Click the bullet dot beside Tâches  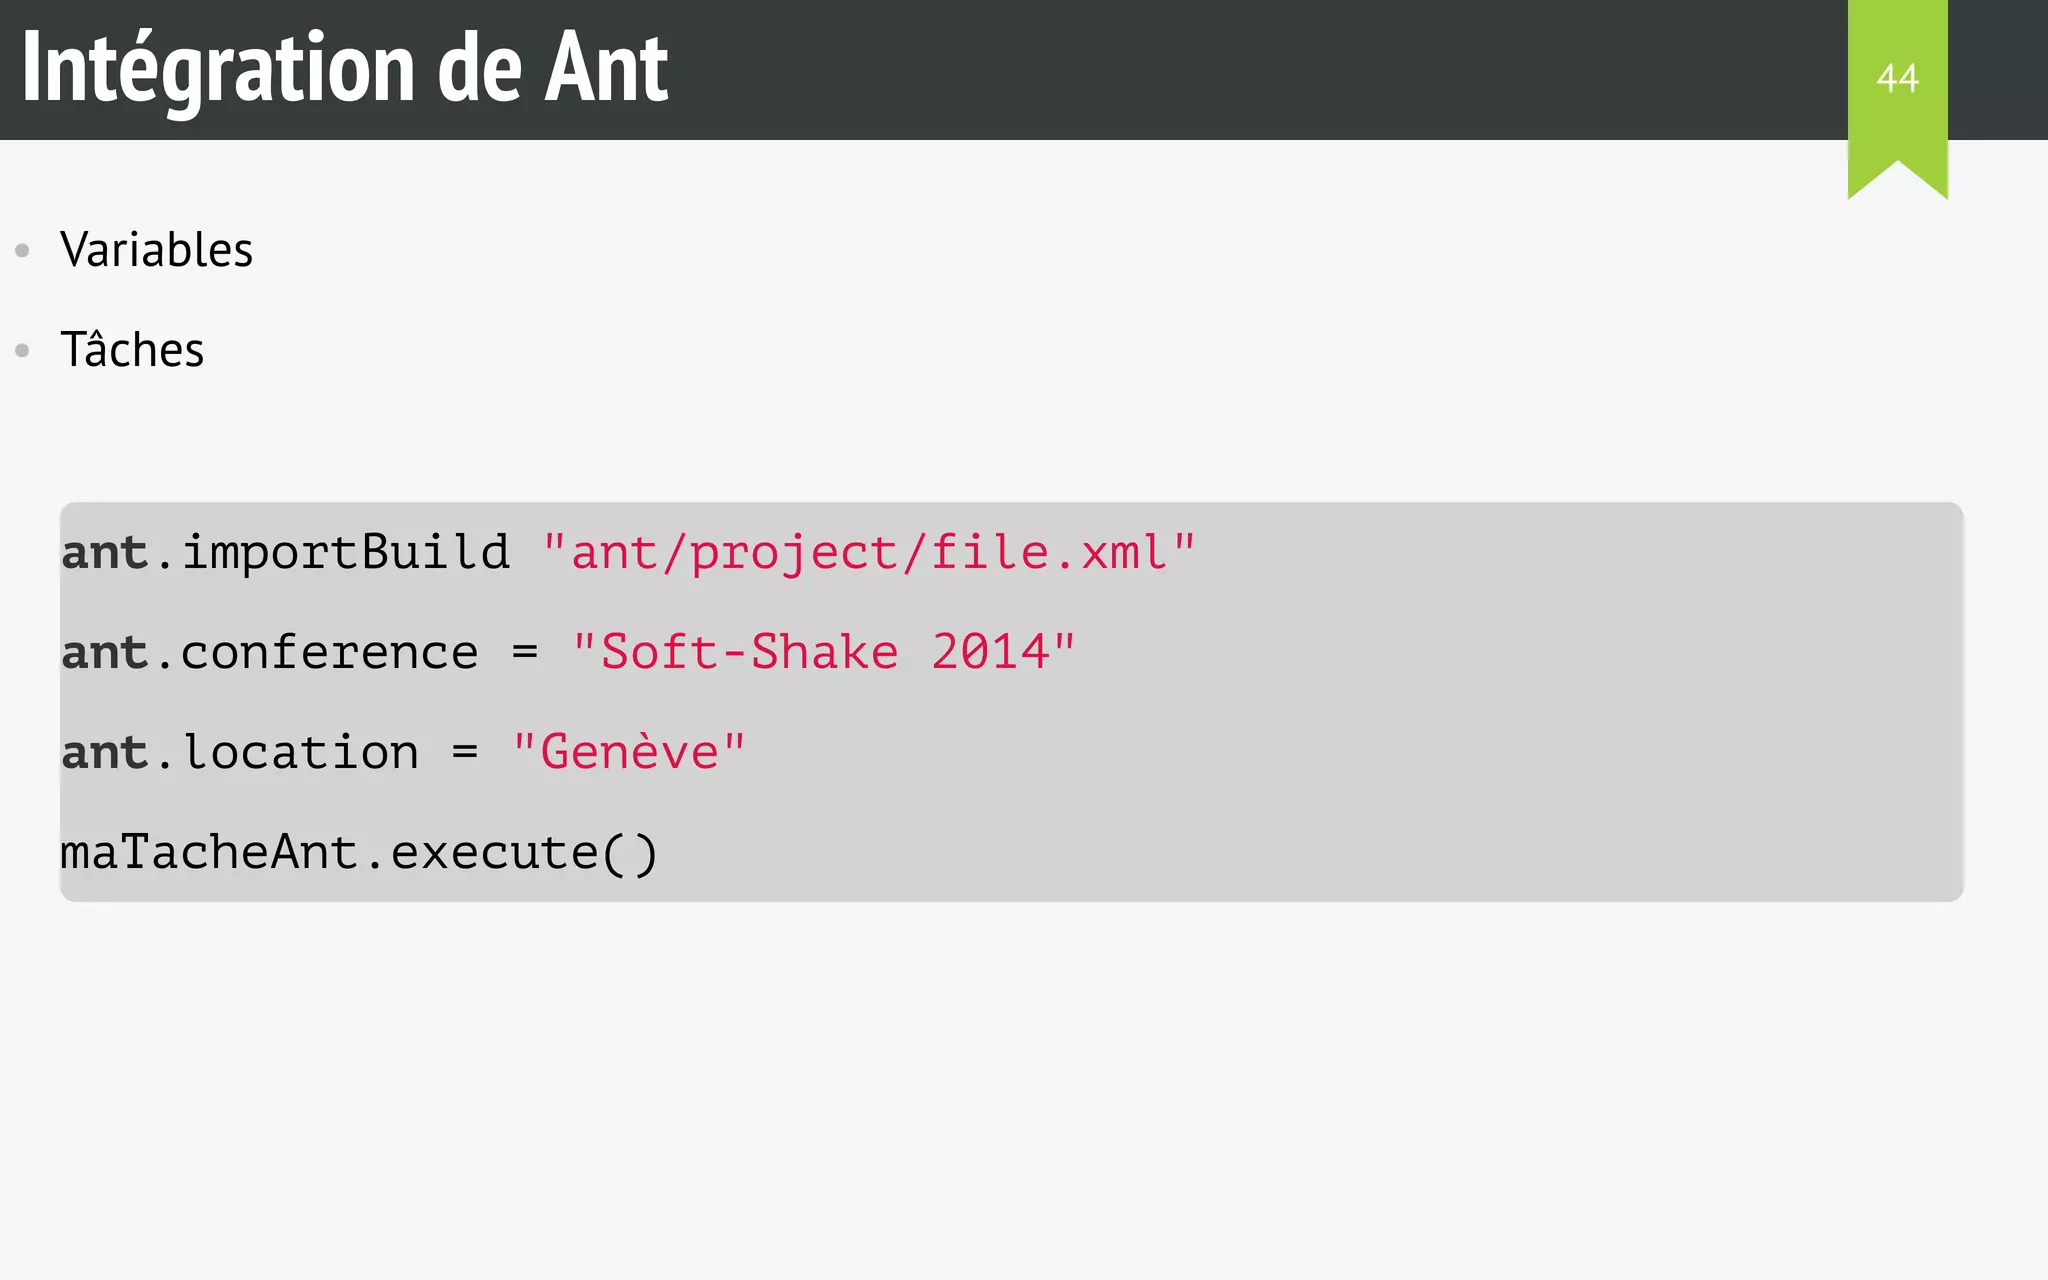22,350
